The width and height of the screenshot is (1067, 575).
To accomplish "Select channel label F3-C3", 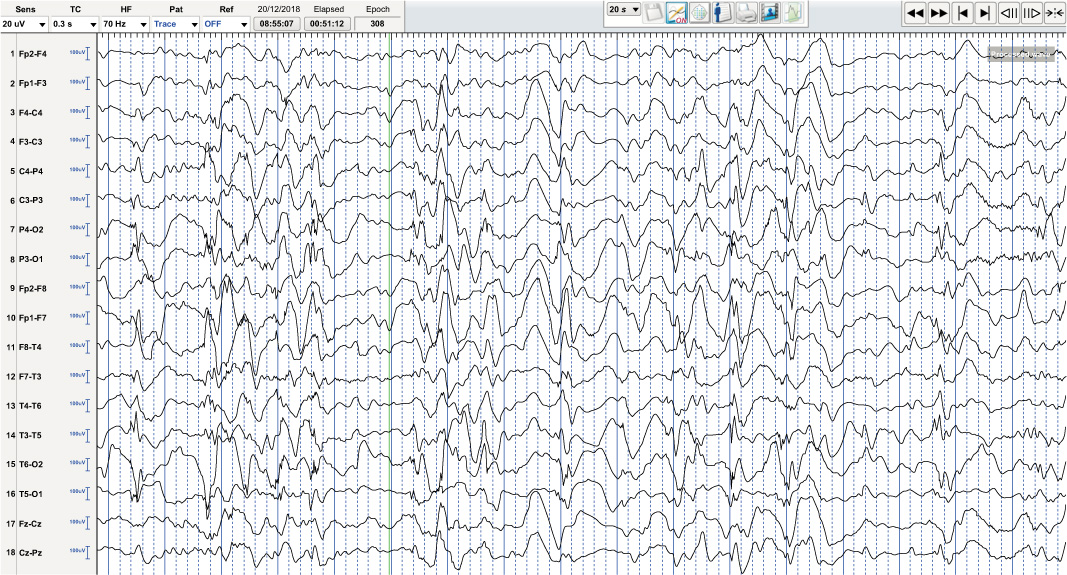I will pos(31,142).
